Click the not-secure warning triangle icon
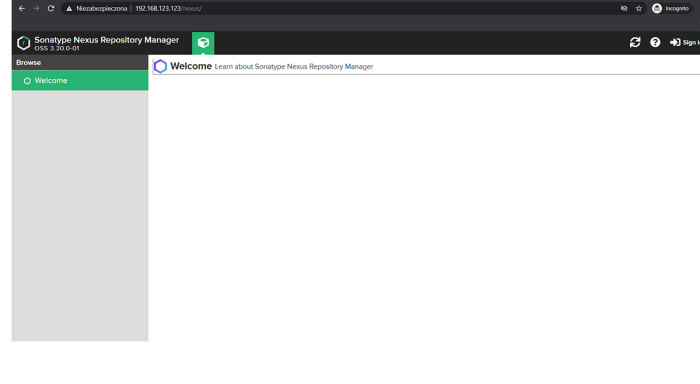The height and width of the screenshot is (384, 700). 69,8
